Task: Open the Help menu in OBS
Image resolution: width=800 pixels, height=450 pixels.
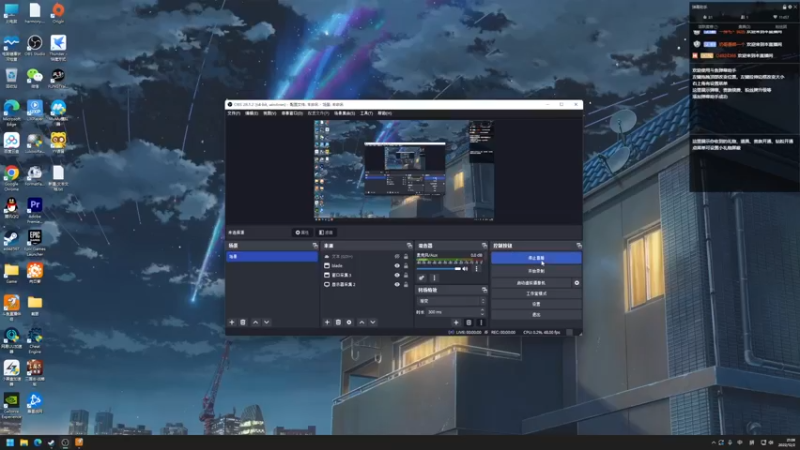Action: 385,113
